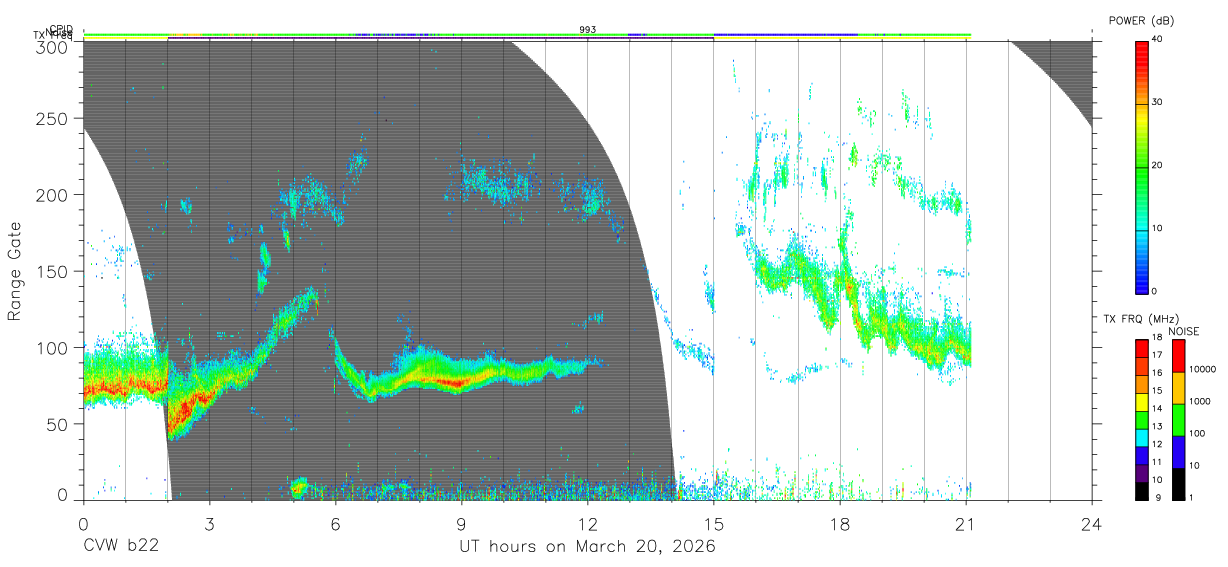Click the small echo patch at range gate 0 near 5 UT
This screenshot has height=567, width=1228.
pyautogui.click(x=299, y=488)
